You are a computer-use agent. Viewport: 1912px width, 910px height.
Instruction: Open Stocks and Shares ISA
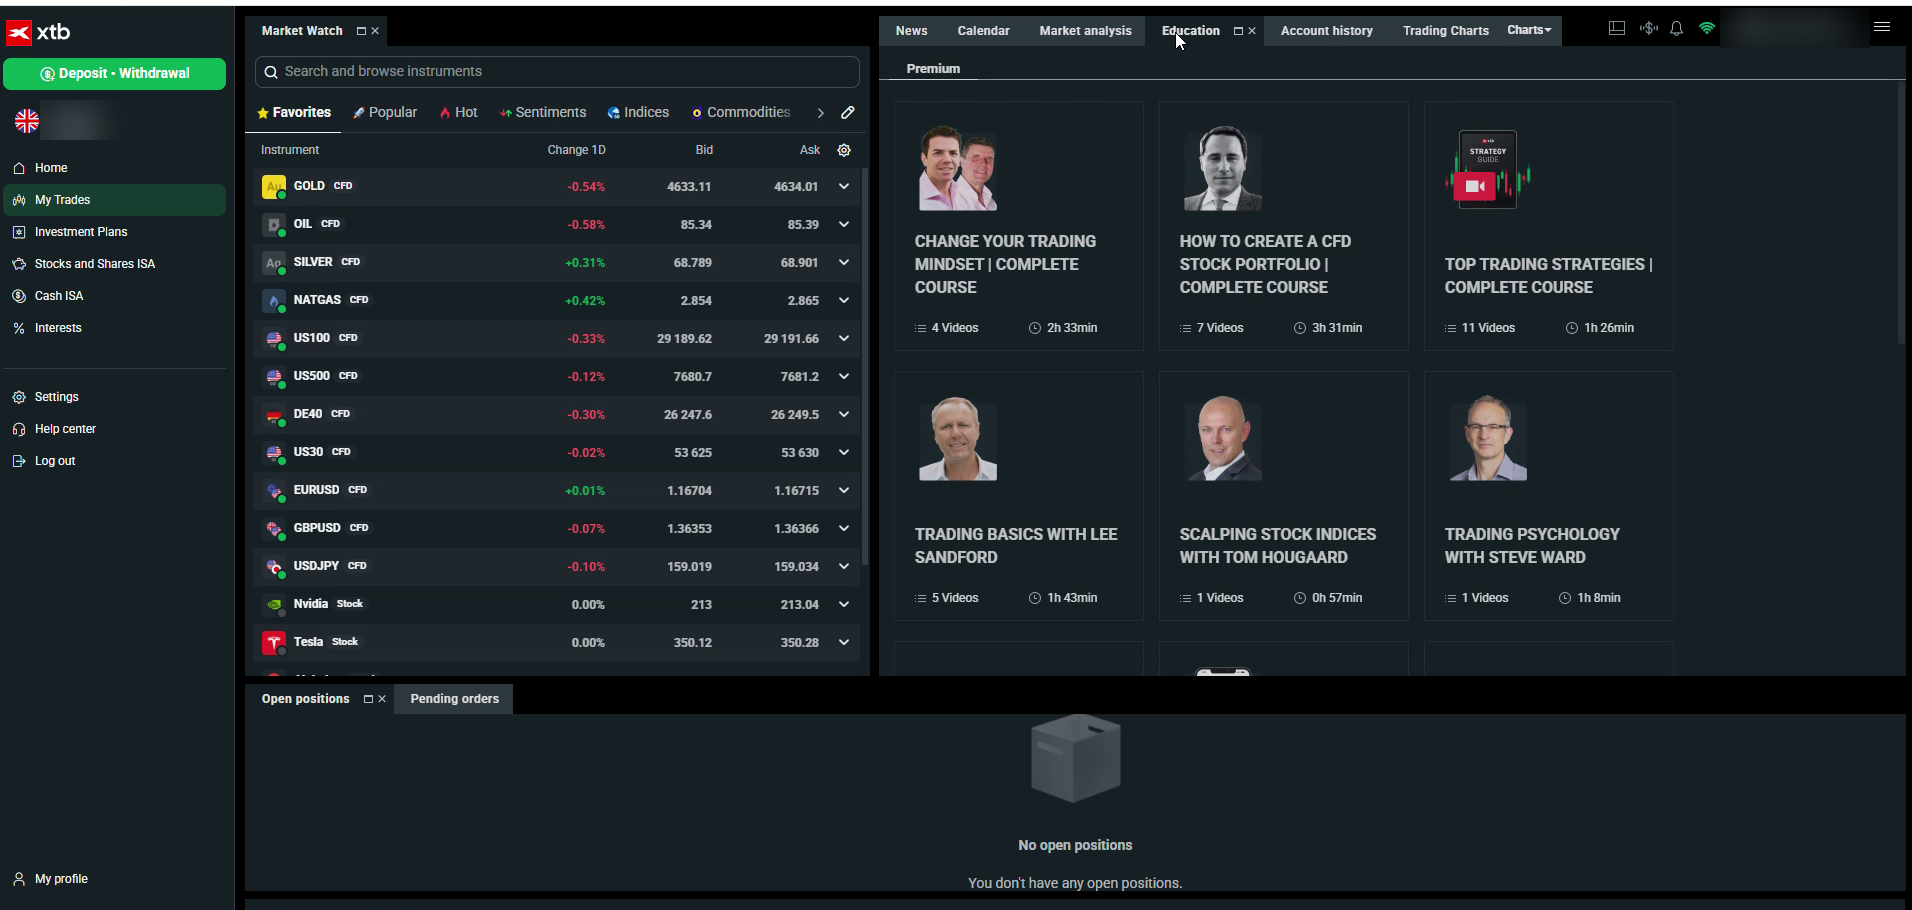pos(95,264)
